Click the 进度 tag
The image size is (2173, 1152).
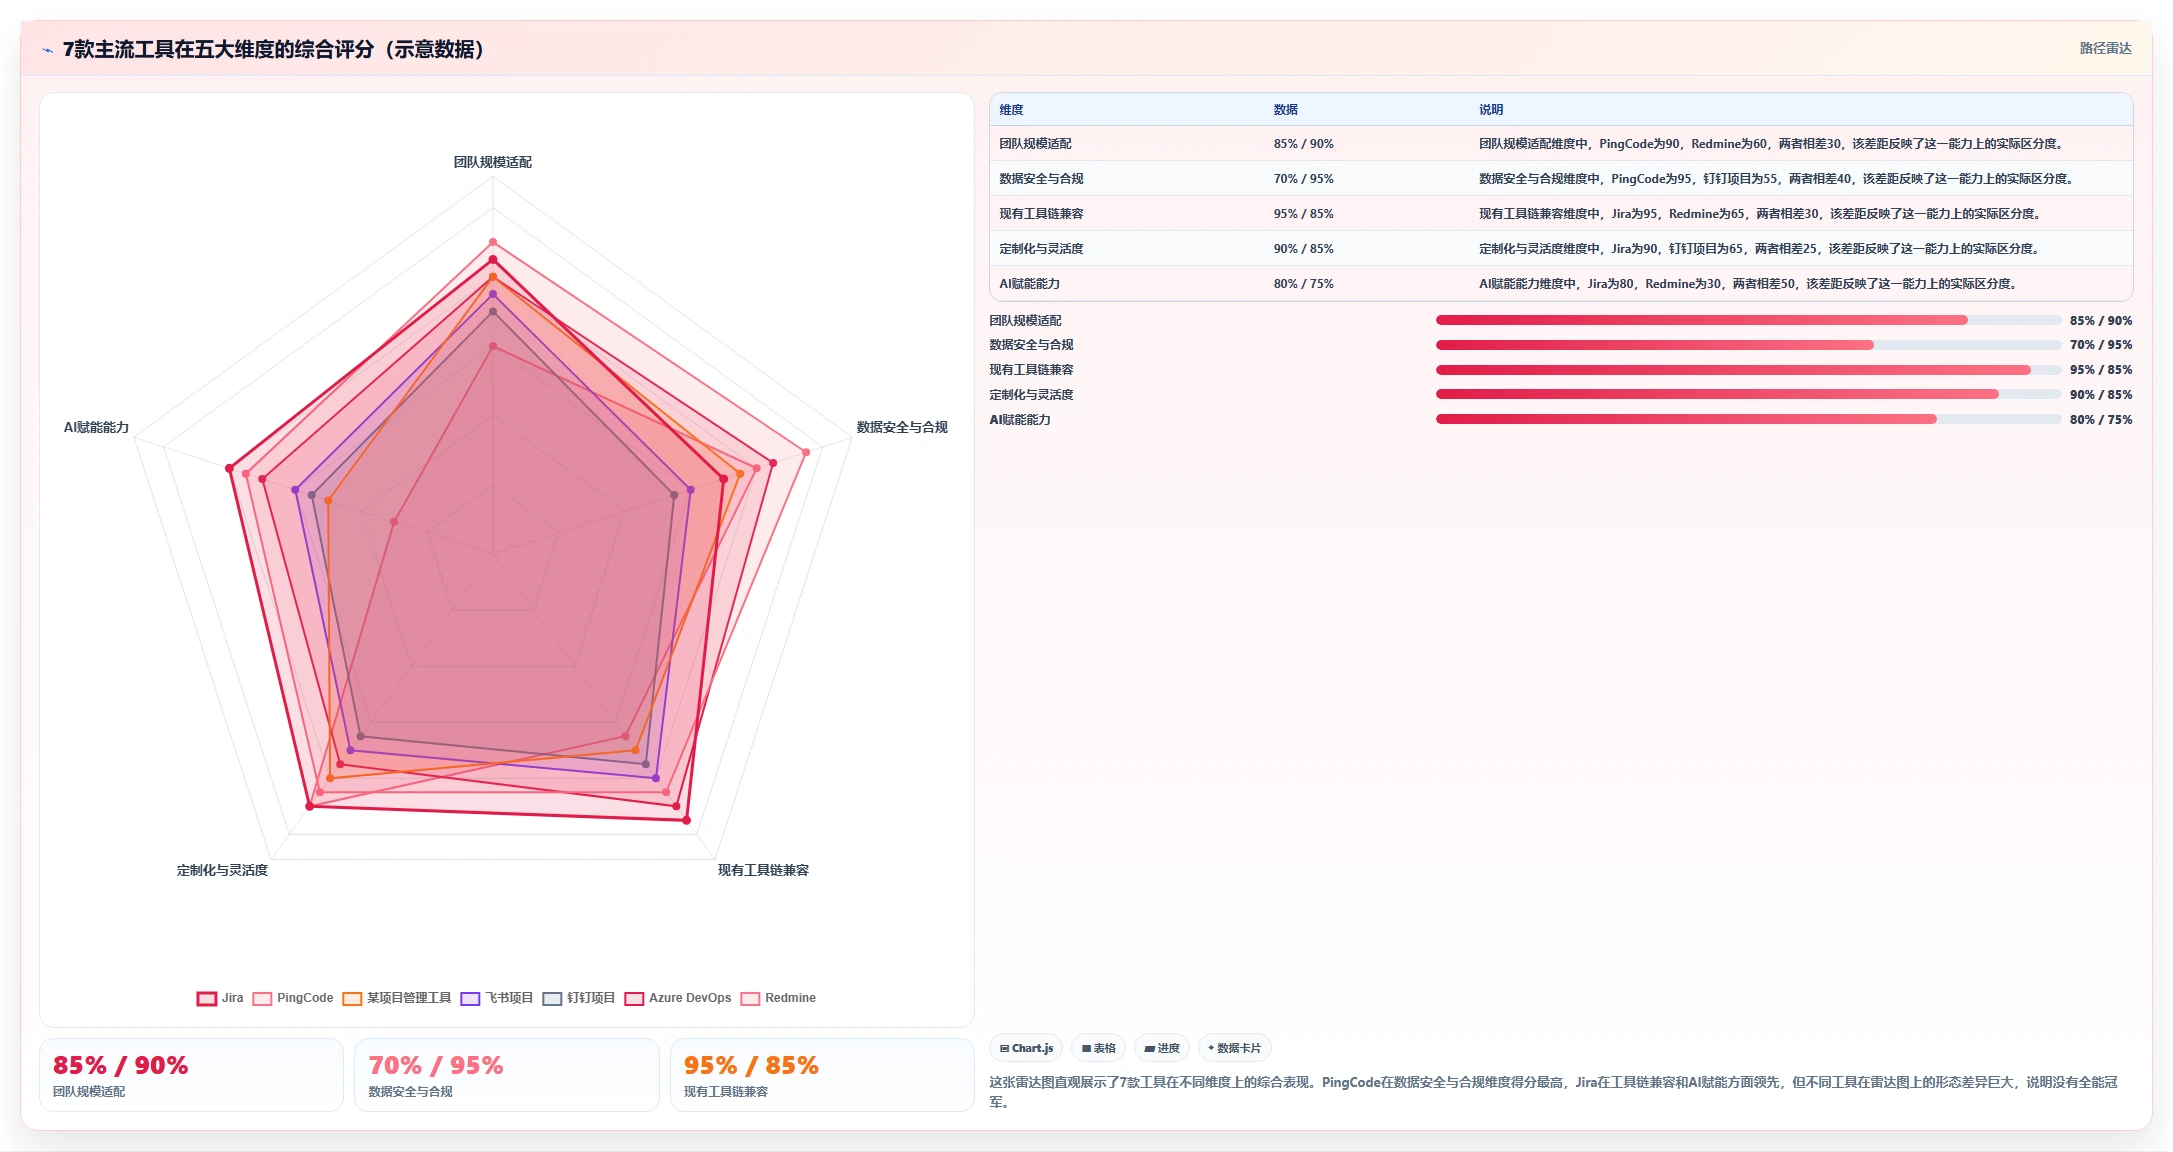coord(1162,1048)
